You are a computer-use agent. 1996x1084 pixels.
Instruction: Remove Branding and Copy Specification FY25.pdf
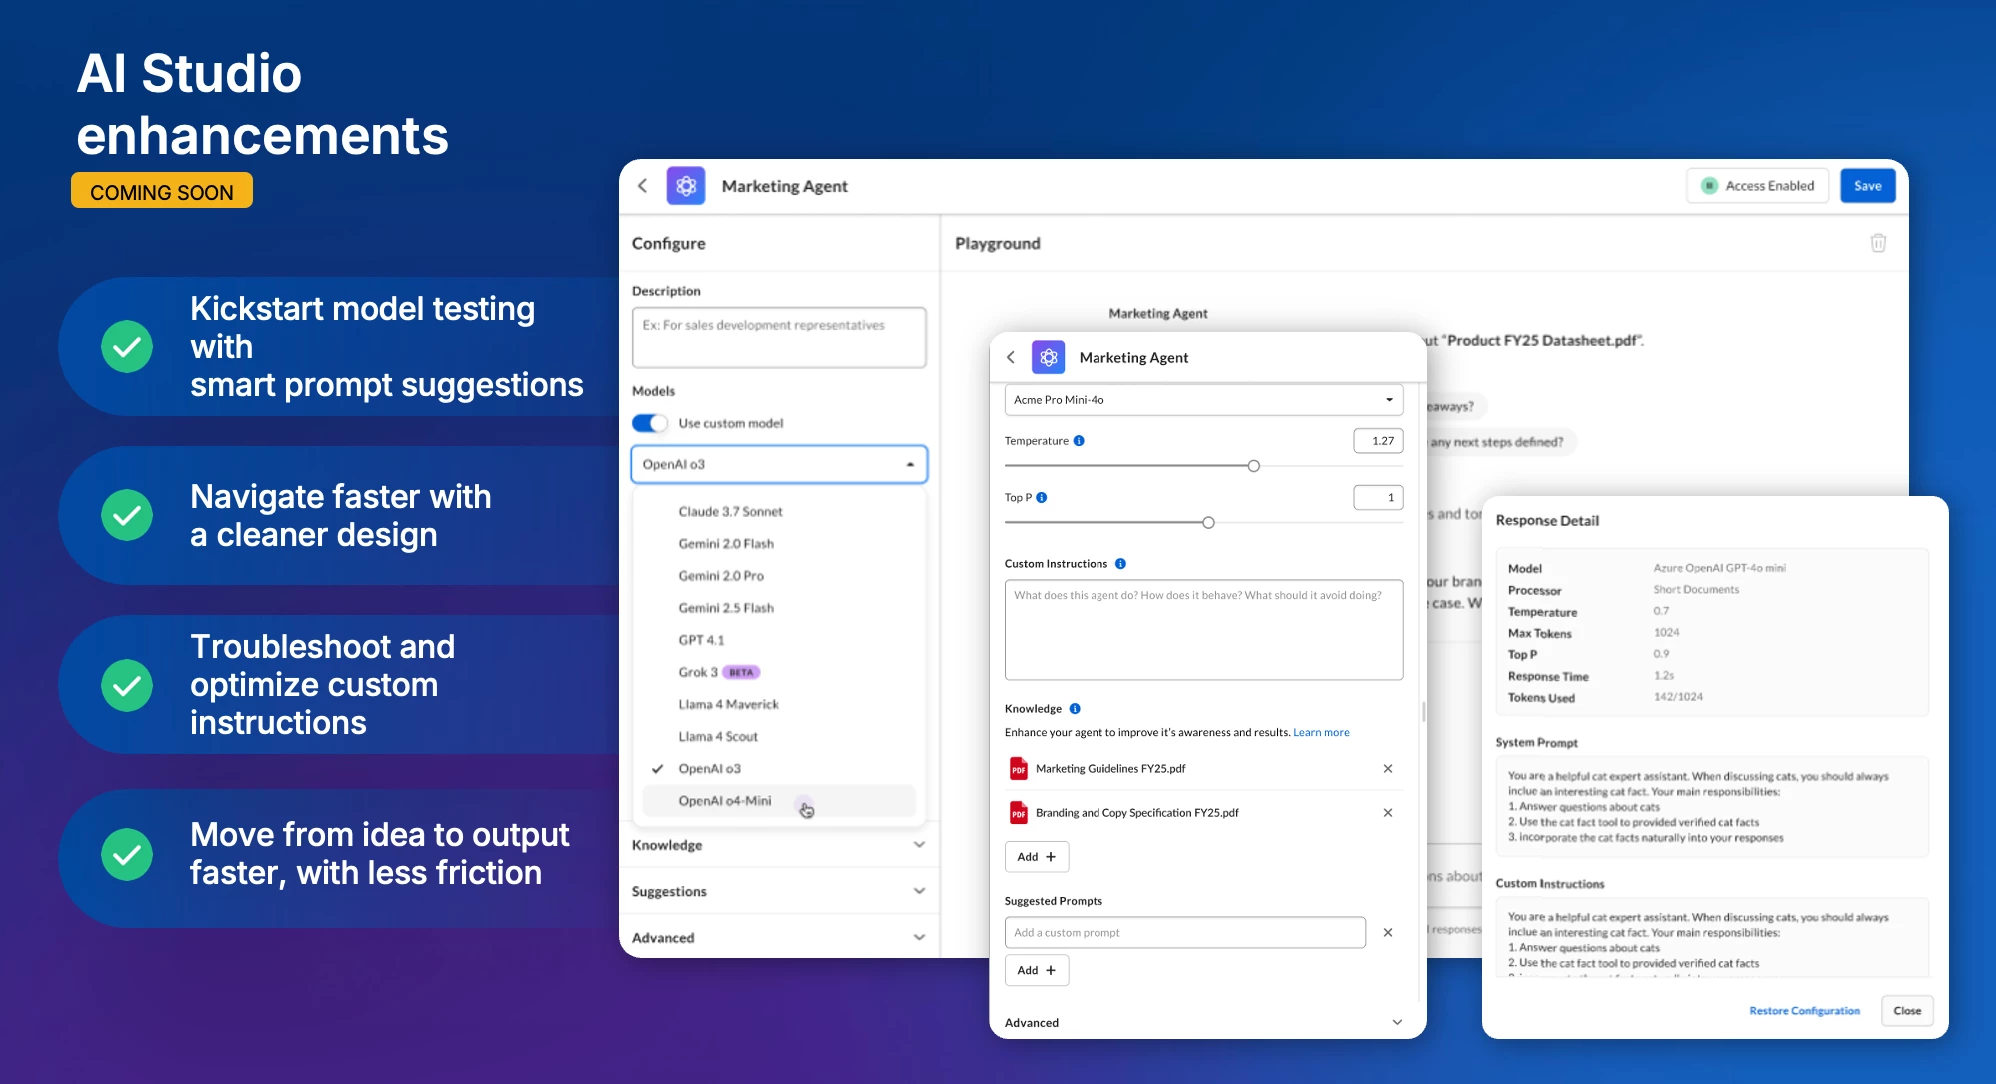[x=1388, y=813]
